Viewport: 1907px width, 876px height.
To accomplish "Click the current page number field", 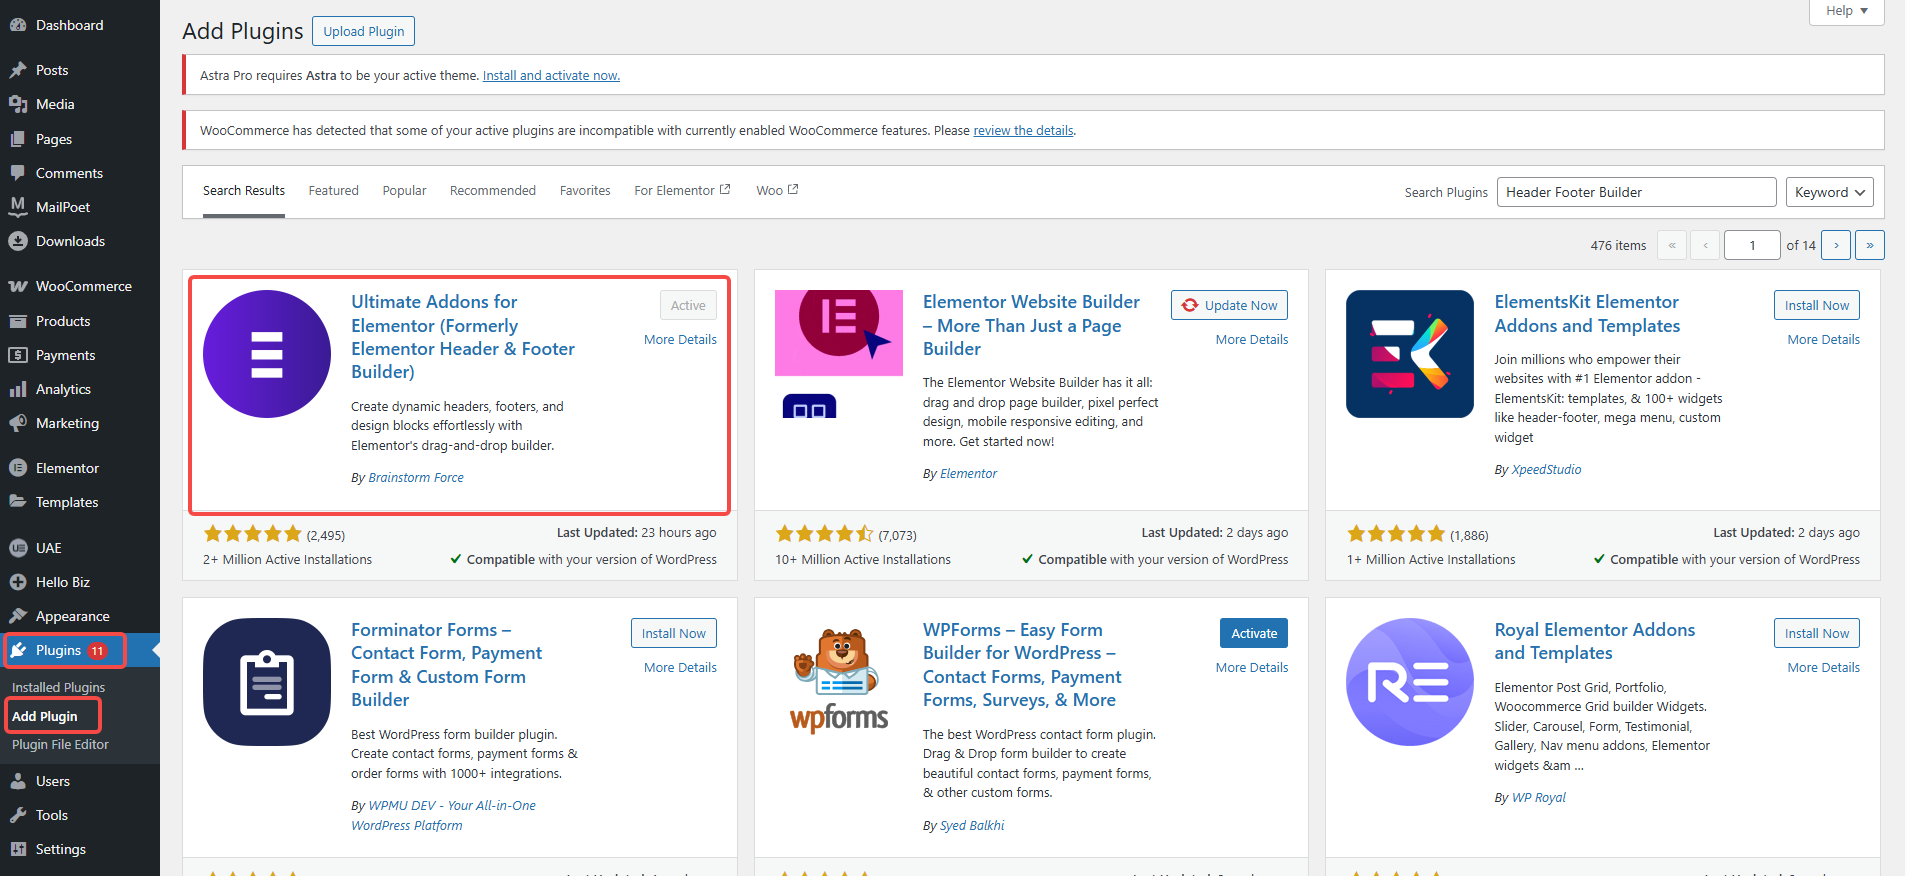I will [1752, 245].
